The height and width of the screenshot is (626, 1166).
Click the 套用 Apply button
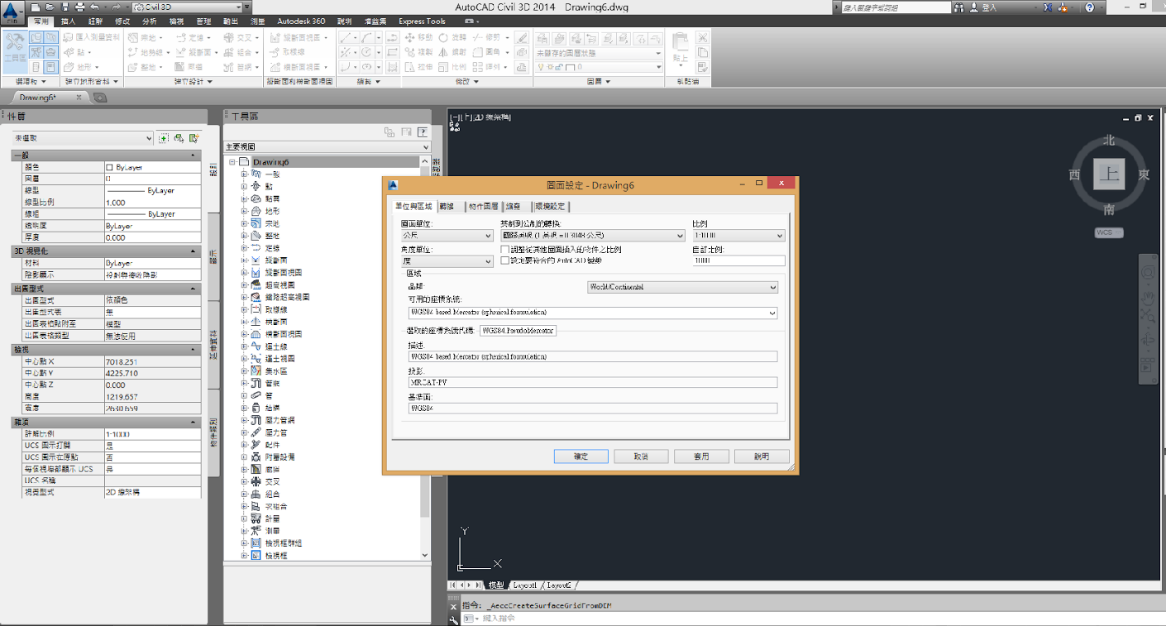coord(701,456)
